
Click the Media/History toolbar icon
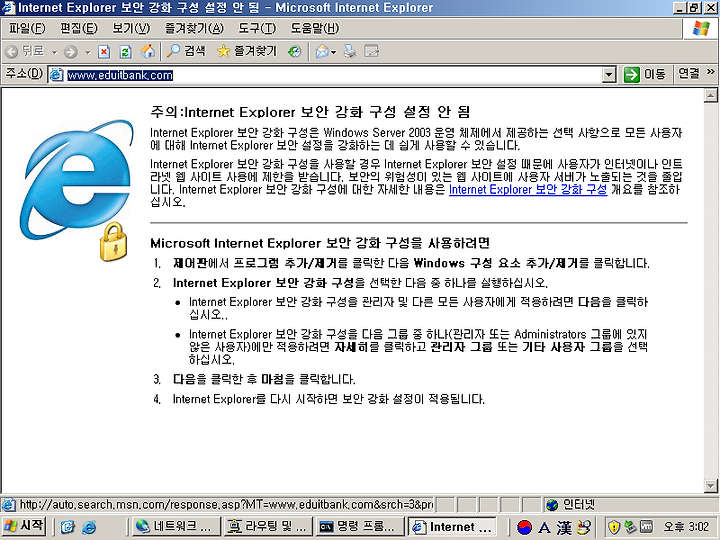click(x=294, y=52)
